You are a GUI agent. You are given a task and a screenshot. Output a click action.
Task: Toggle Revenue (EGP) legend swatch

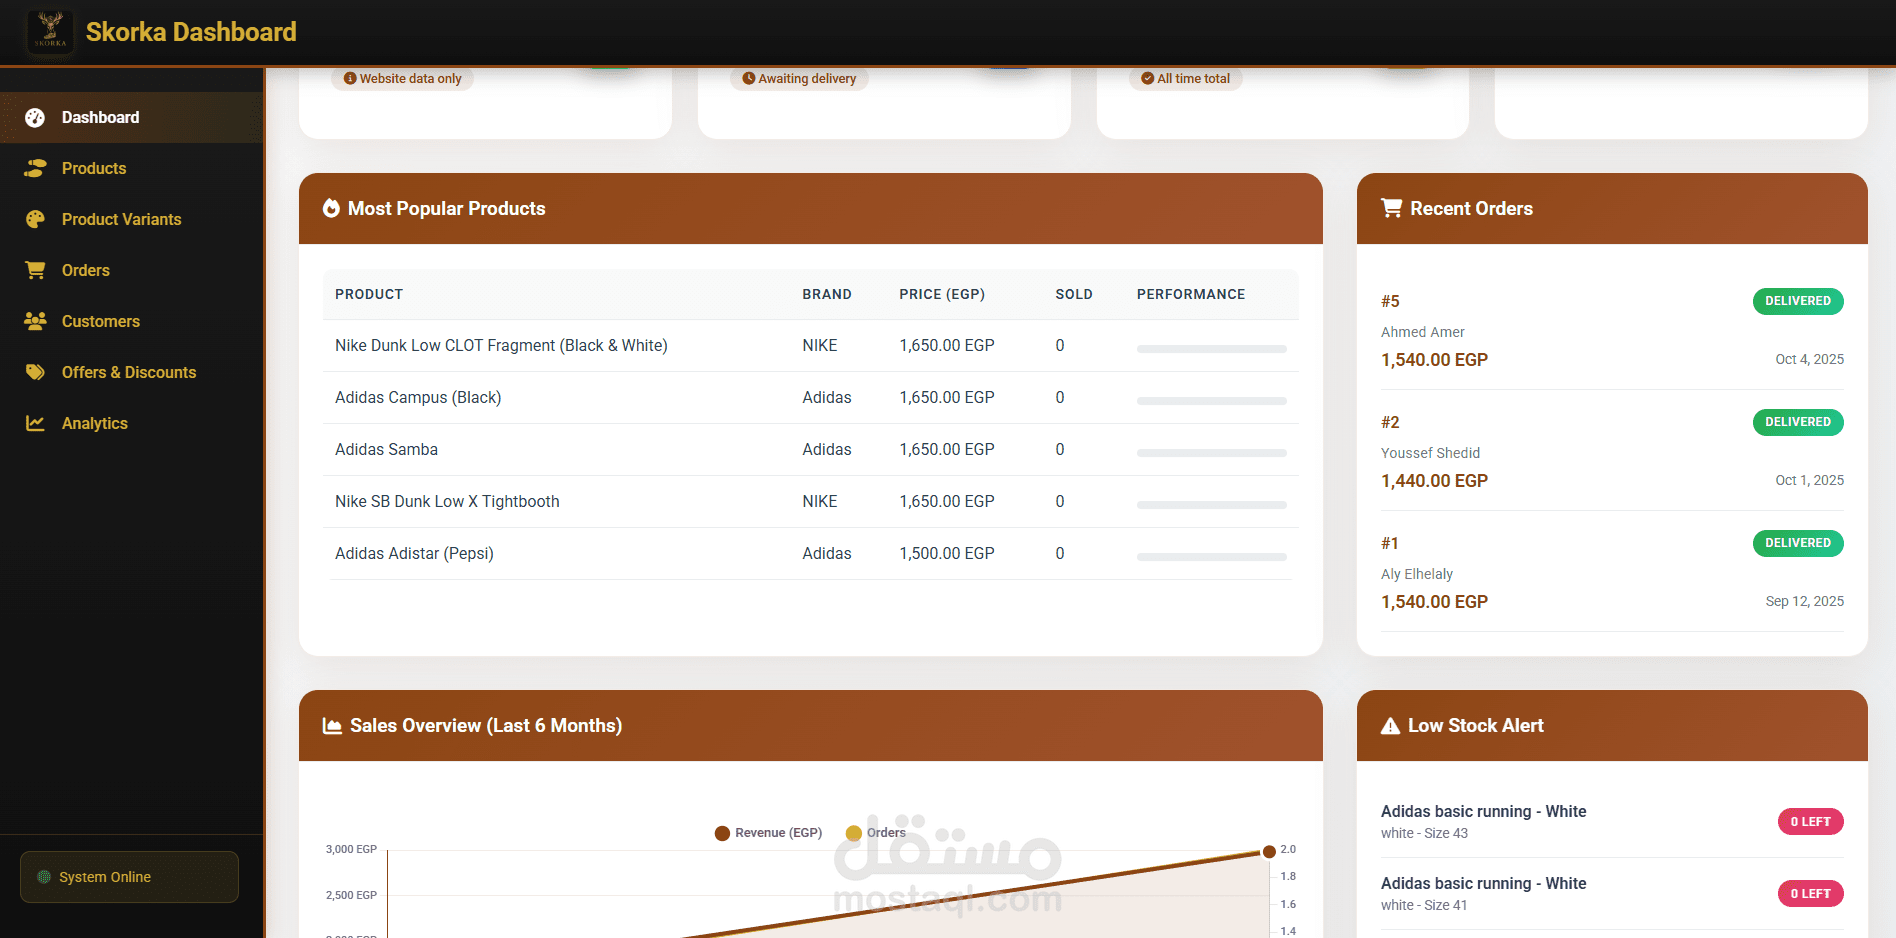click(x=722, y=833)
